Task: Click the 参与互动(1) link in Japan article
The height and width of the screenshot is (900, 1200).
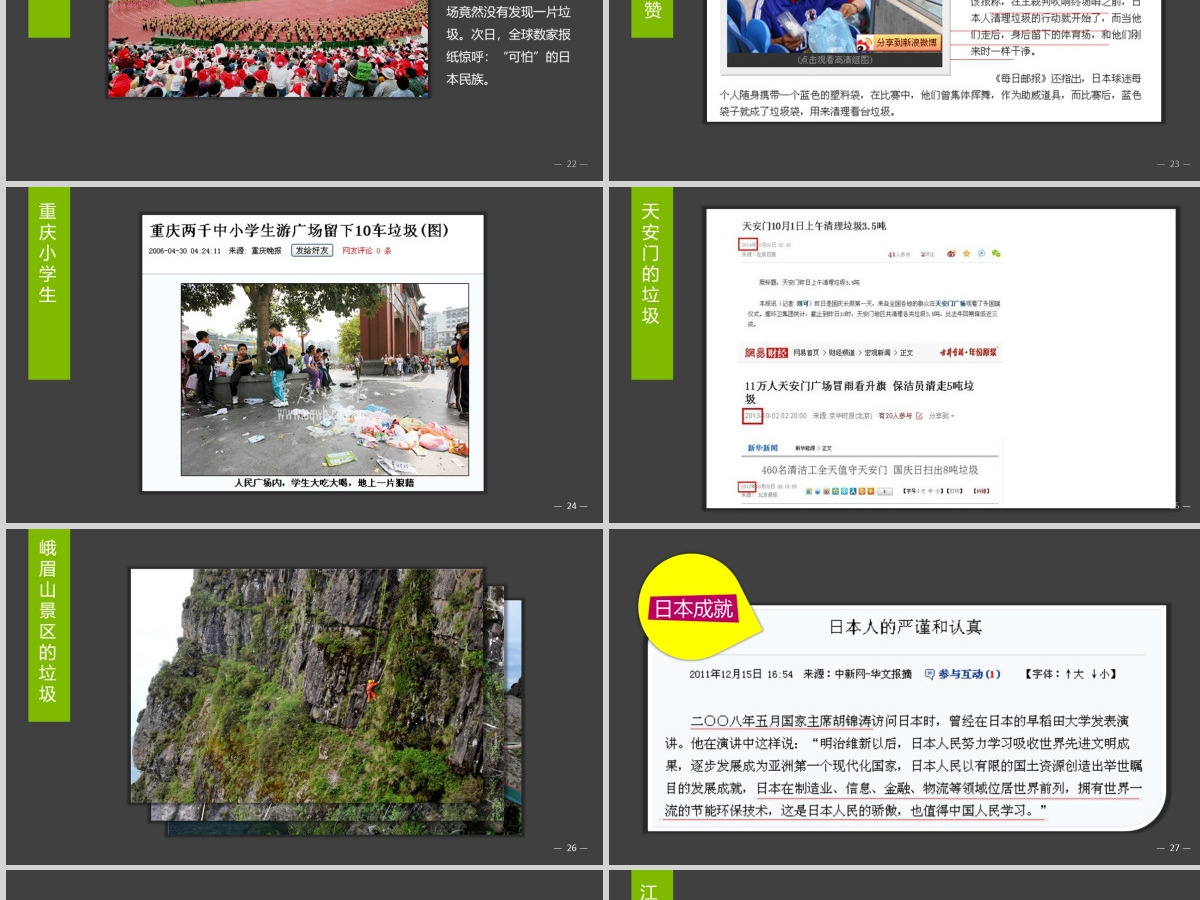Action: tap(962, 675)
